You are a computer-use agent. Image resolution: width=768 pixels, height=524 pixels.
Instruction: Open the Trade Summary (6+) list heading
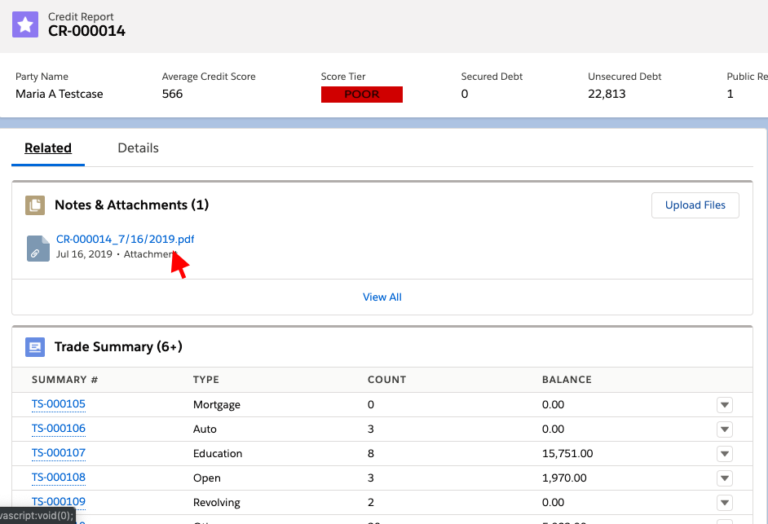tap(118, 347)
